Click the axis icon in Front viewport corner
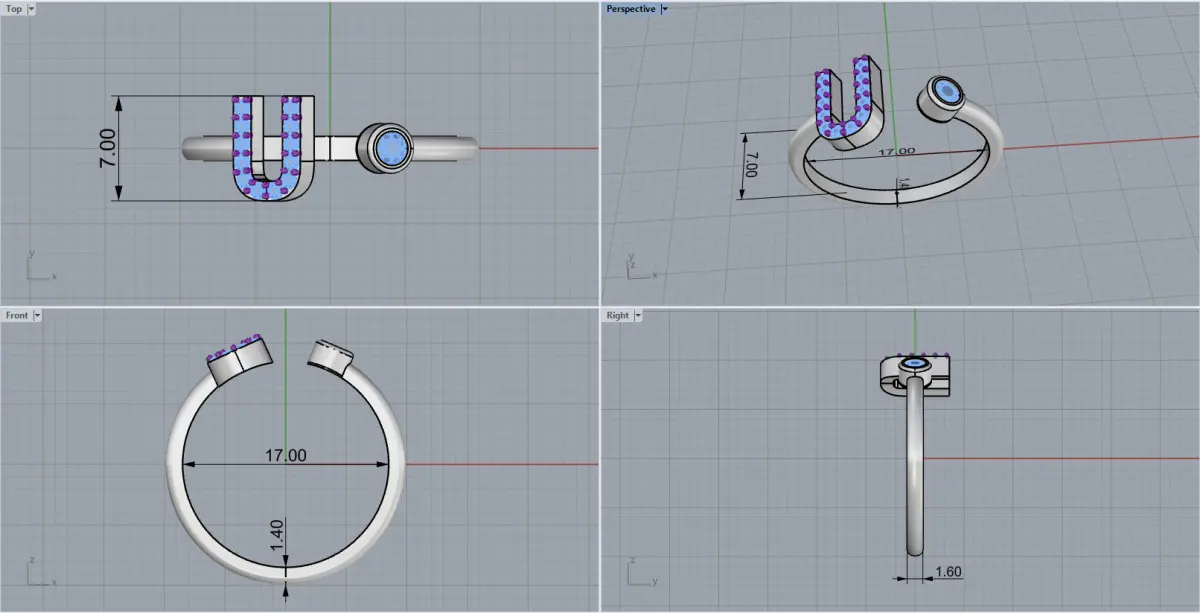Image resolution: width=1200 pixels, height=613 pixels. 41,572
